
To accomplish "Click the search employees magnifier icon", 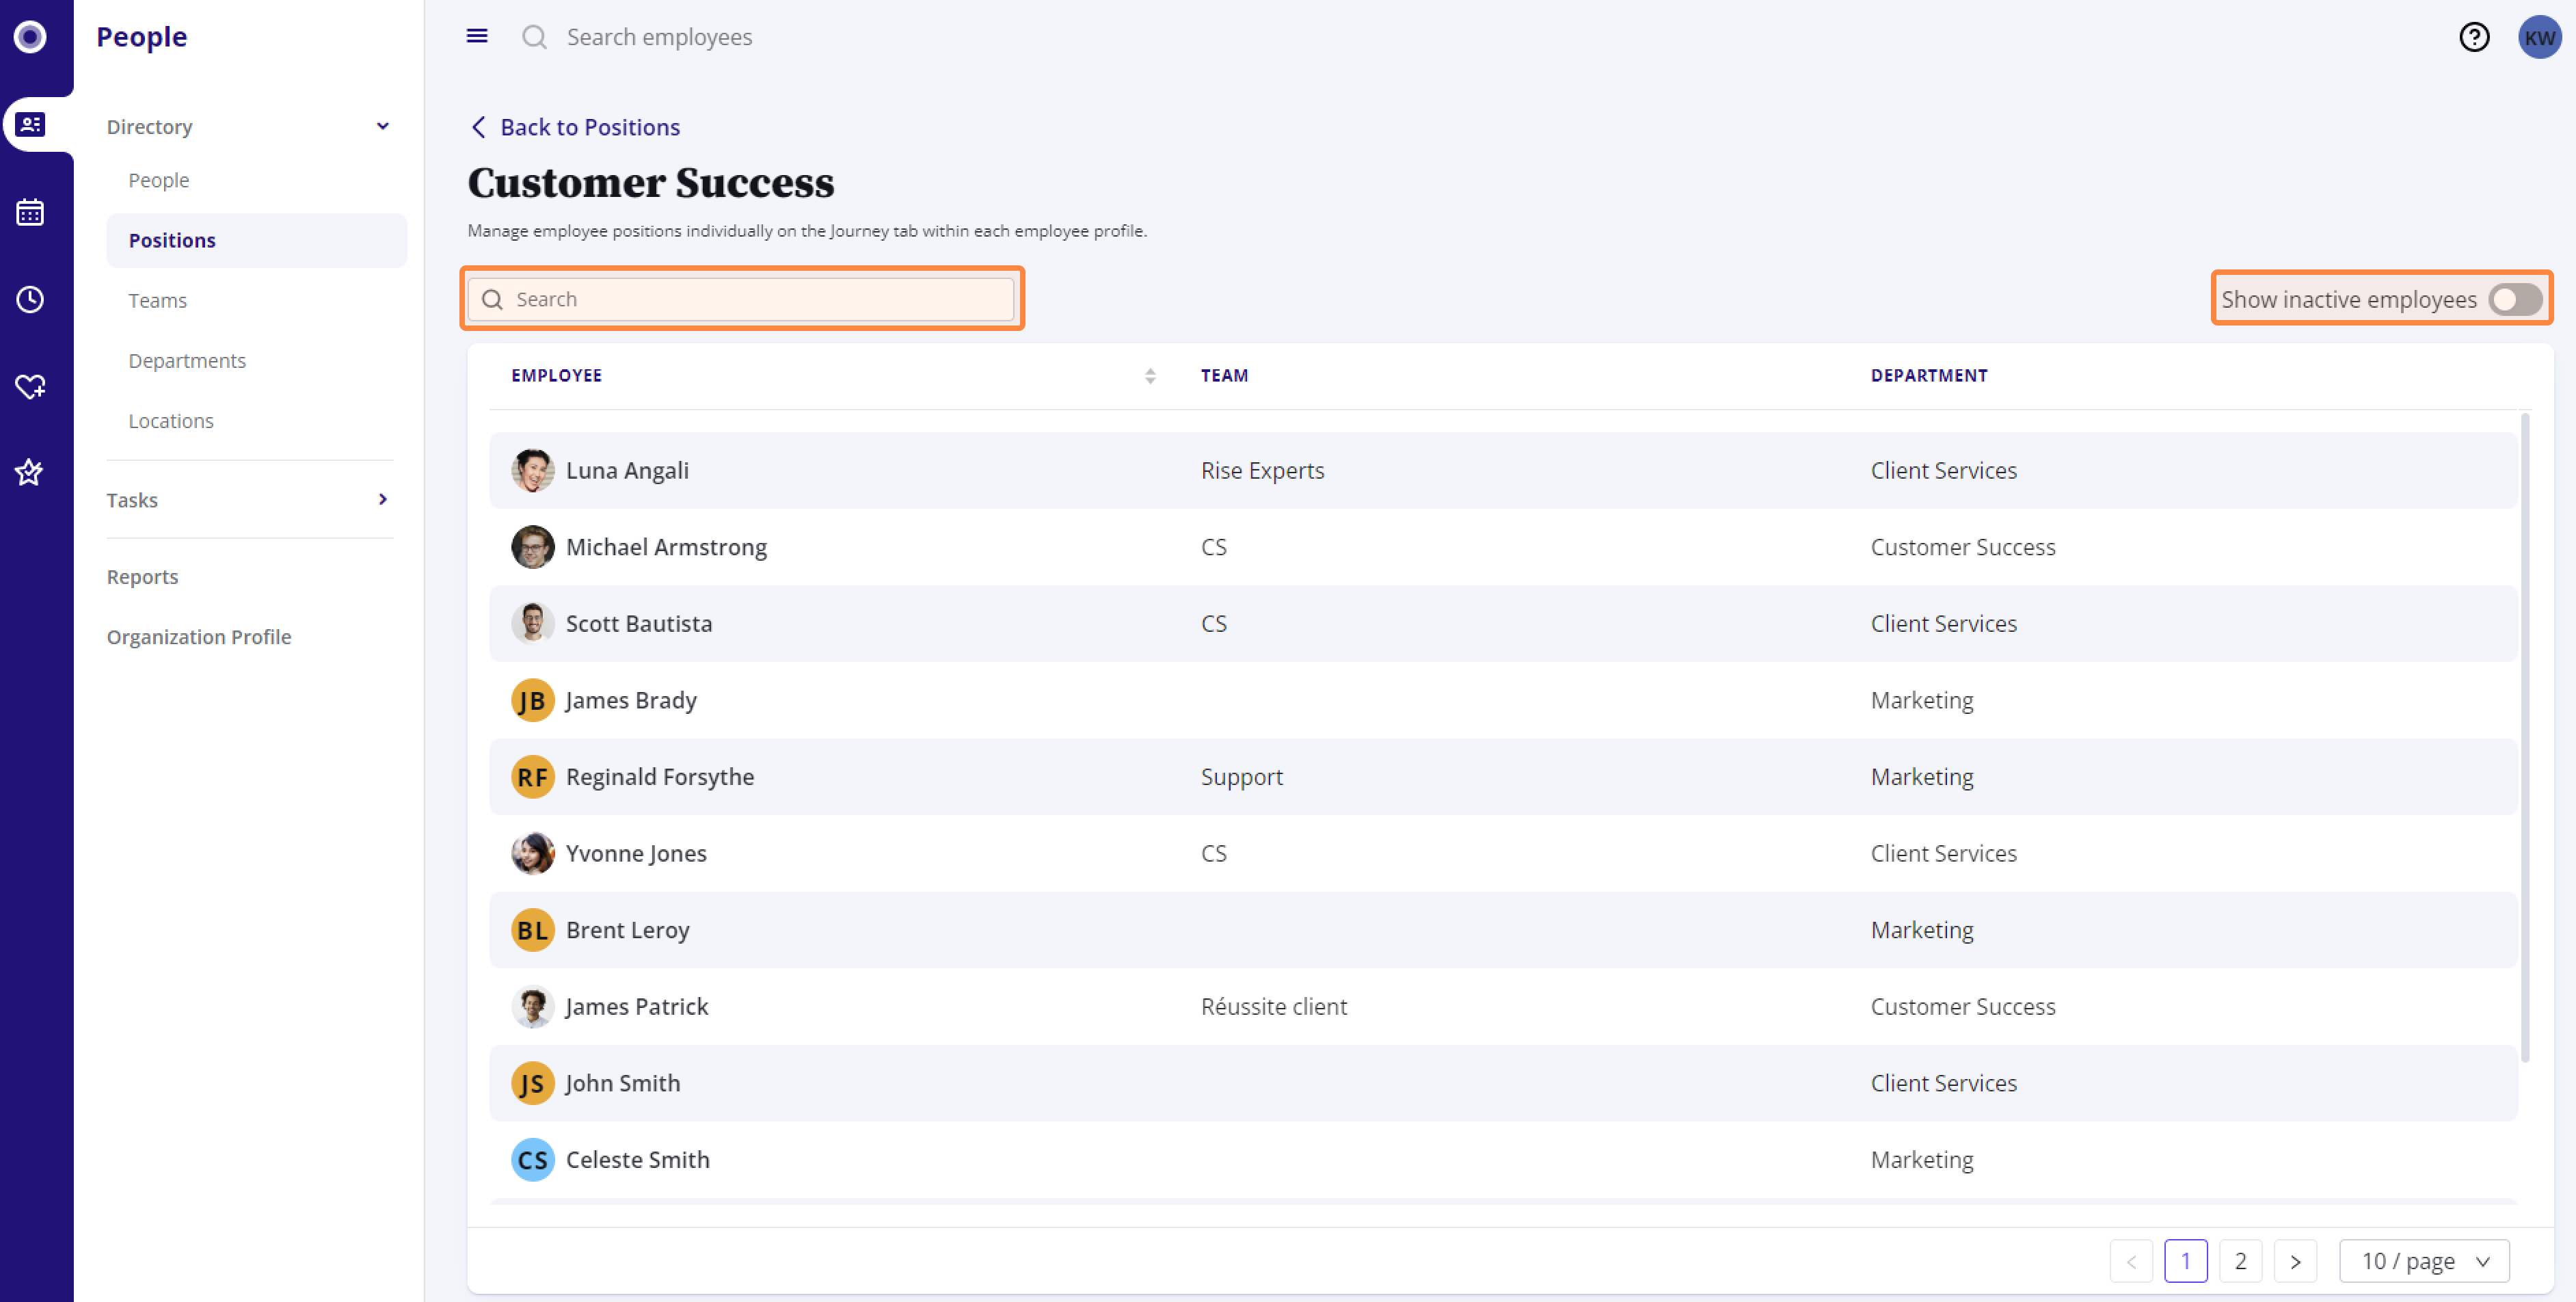I will [x=535, y=37].
